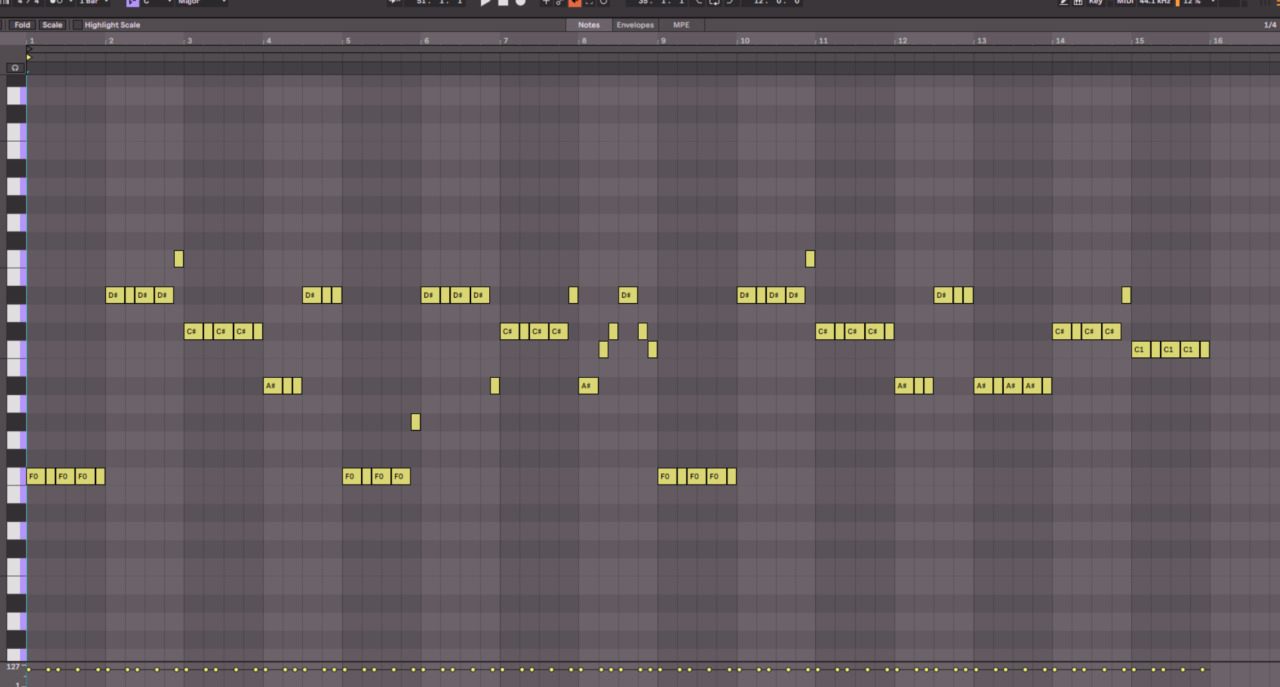Select the first D# note at bar 10

tap(746, 295)
